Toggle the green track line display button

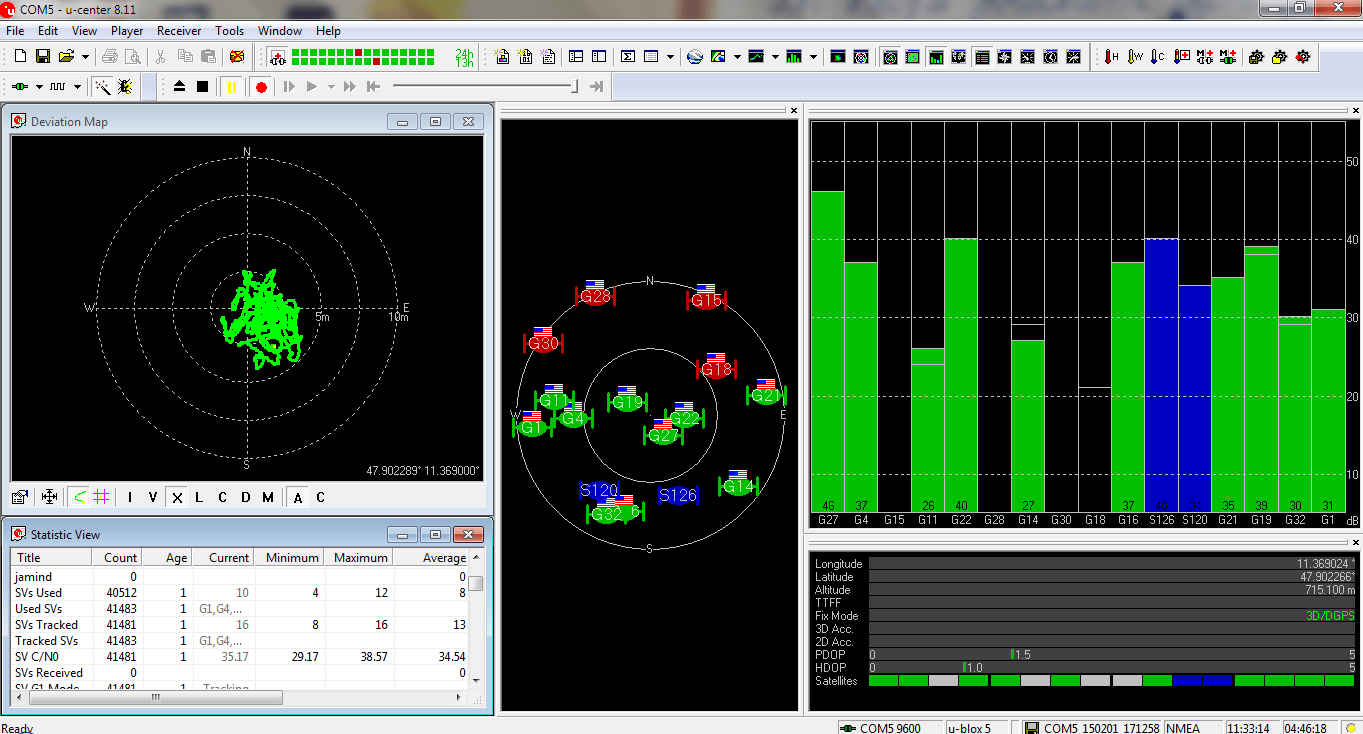(79, 497)
